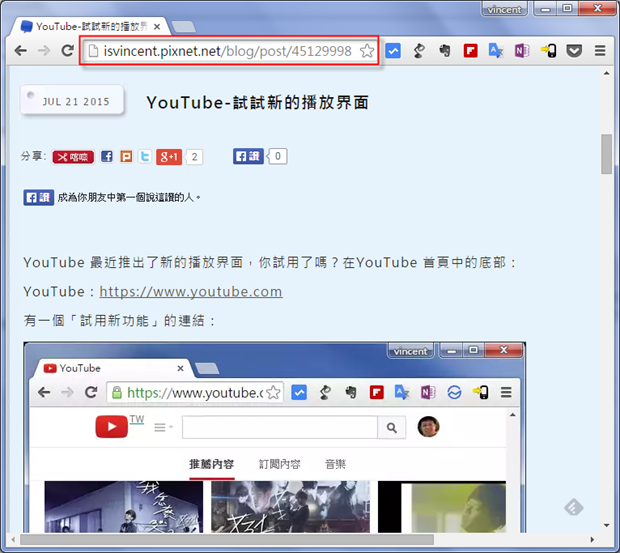
Task: Close the YouTube tab in embedded window
Action: pyautogui.click(x=180, y=368)
